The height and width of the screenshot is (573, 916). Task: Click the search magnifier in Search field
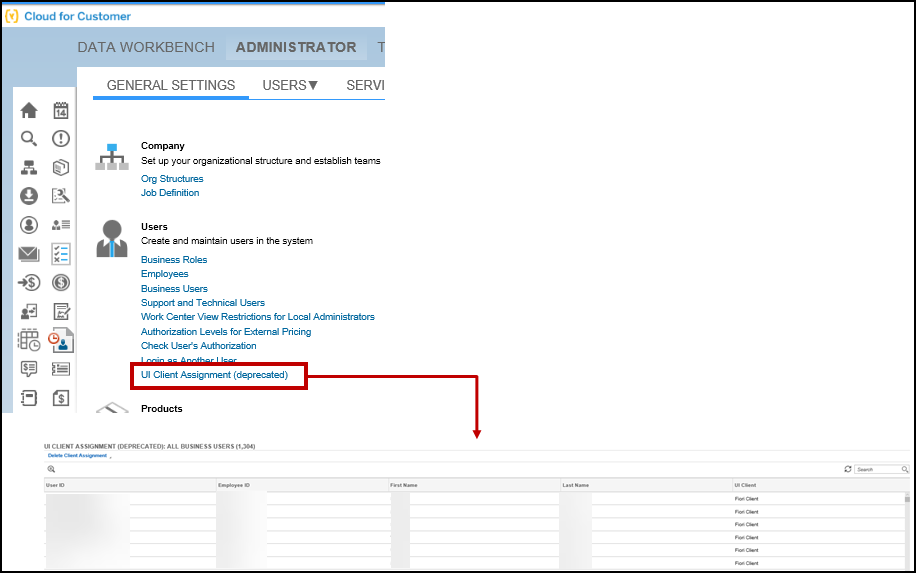[904, 470]
